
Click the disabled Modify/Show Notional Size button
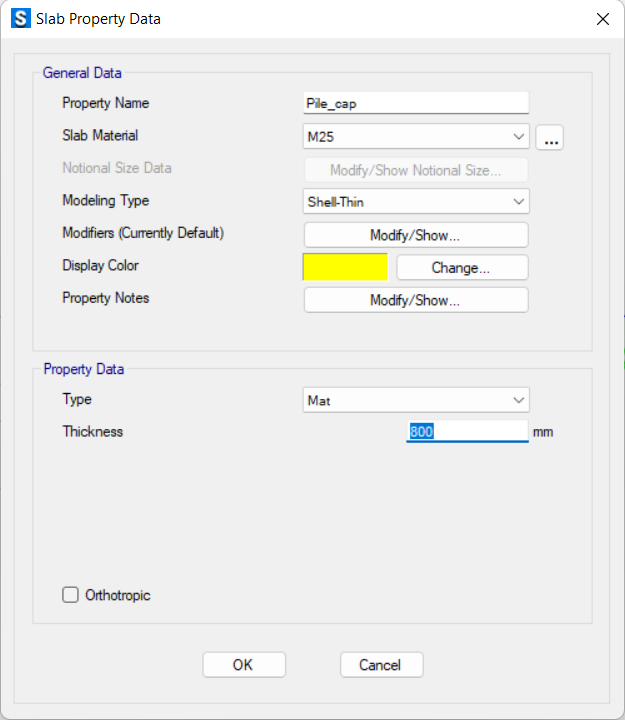coord(416,170)
